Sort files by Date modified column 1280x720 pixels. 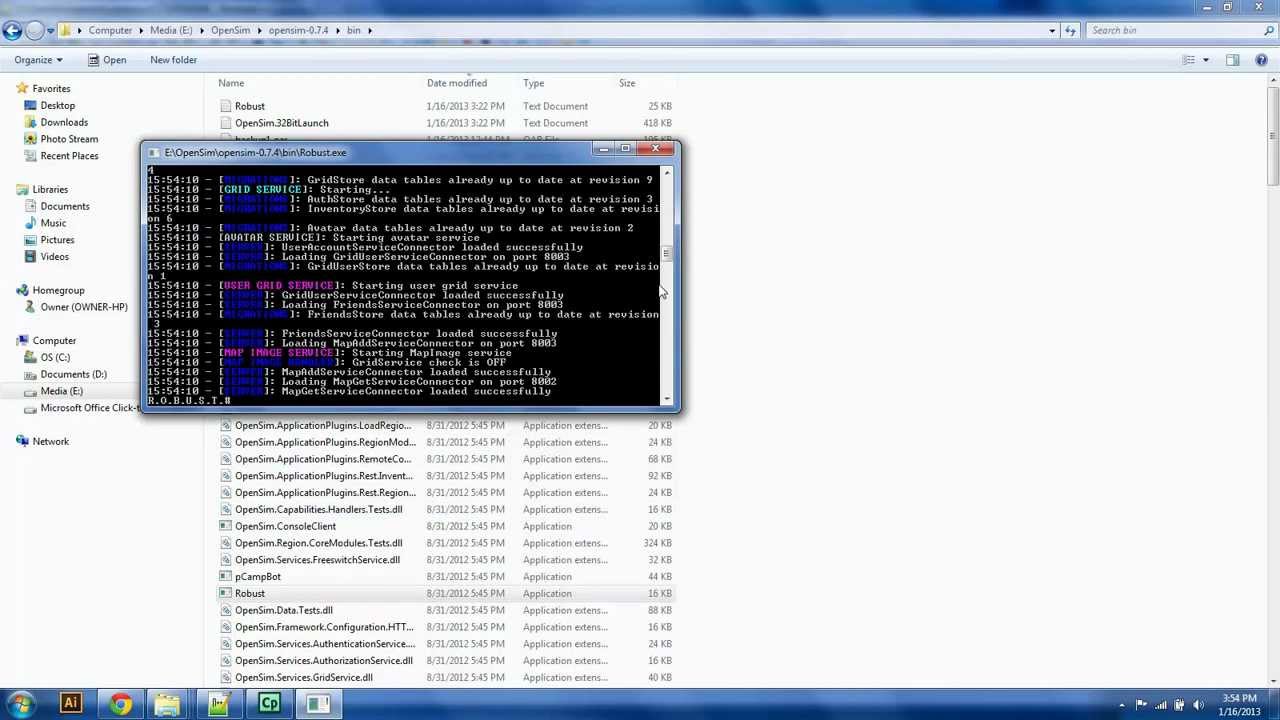[x=457, y=83]
